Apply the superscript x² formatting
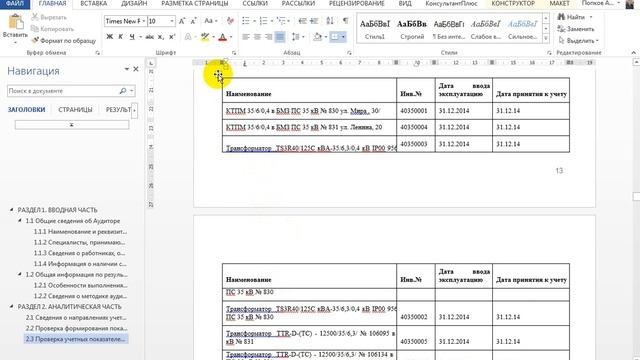640x360 pixels. (x=172, y=37)
